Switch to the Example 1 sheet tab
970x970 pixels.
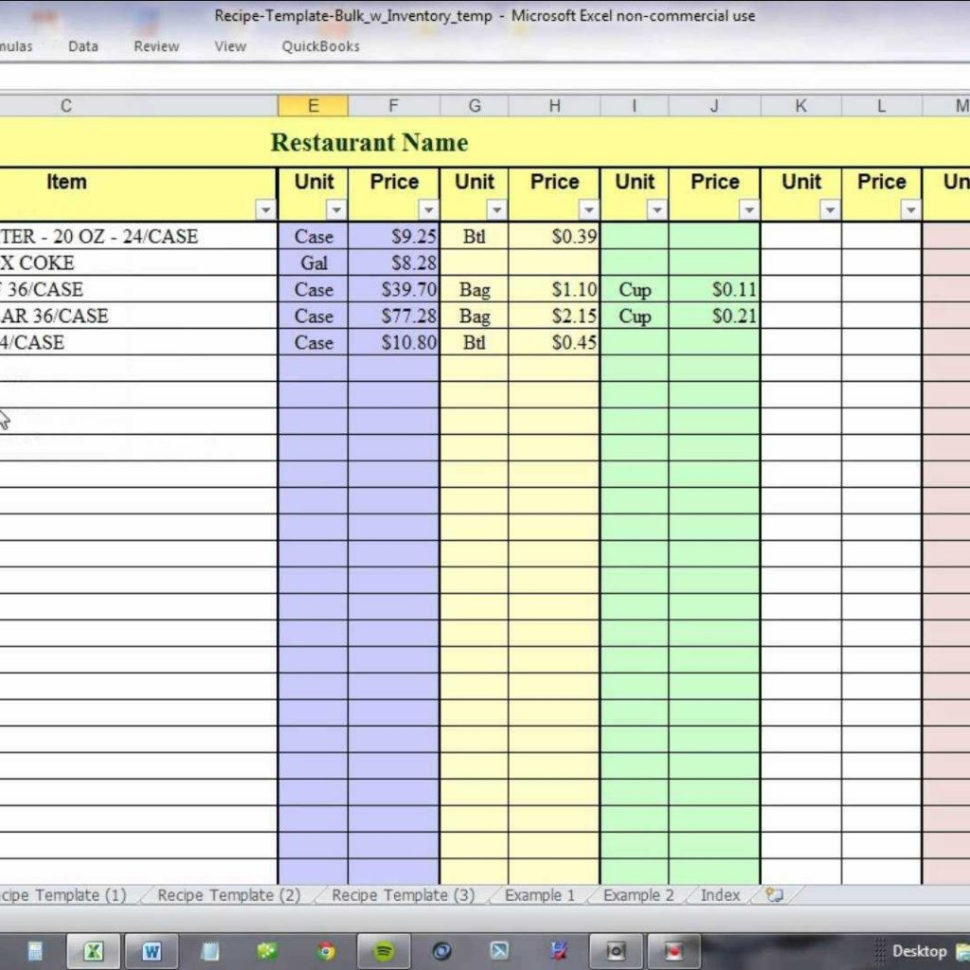[540, 895]
